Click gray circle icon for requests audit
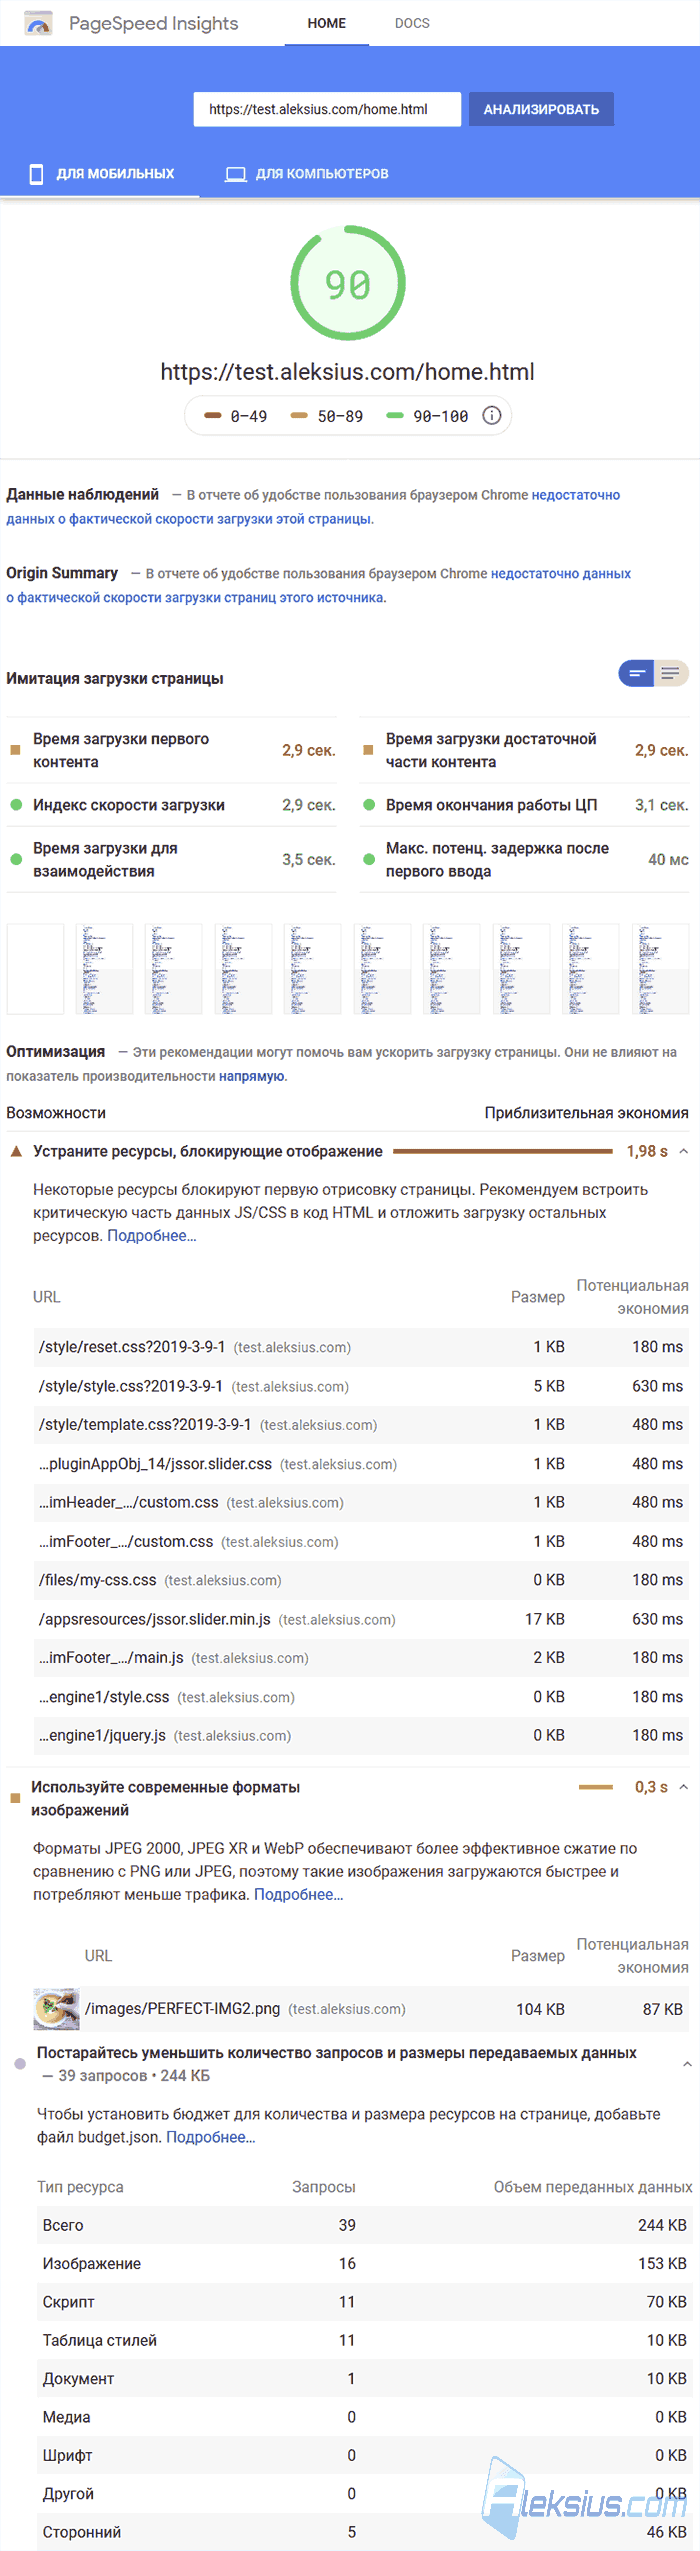Viewport: 700px width, 2551px height. coord(20,2063)
